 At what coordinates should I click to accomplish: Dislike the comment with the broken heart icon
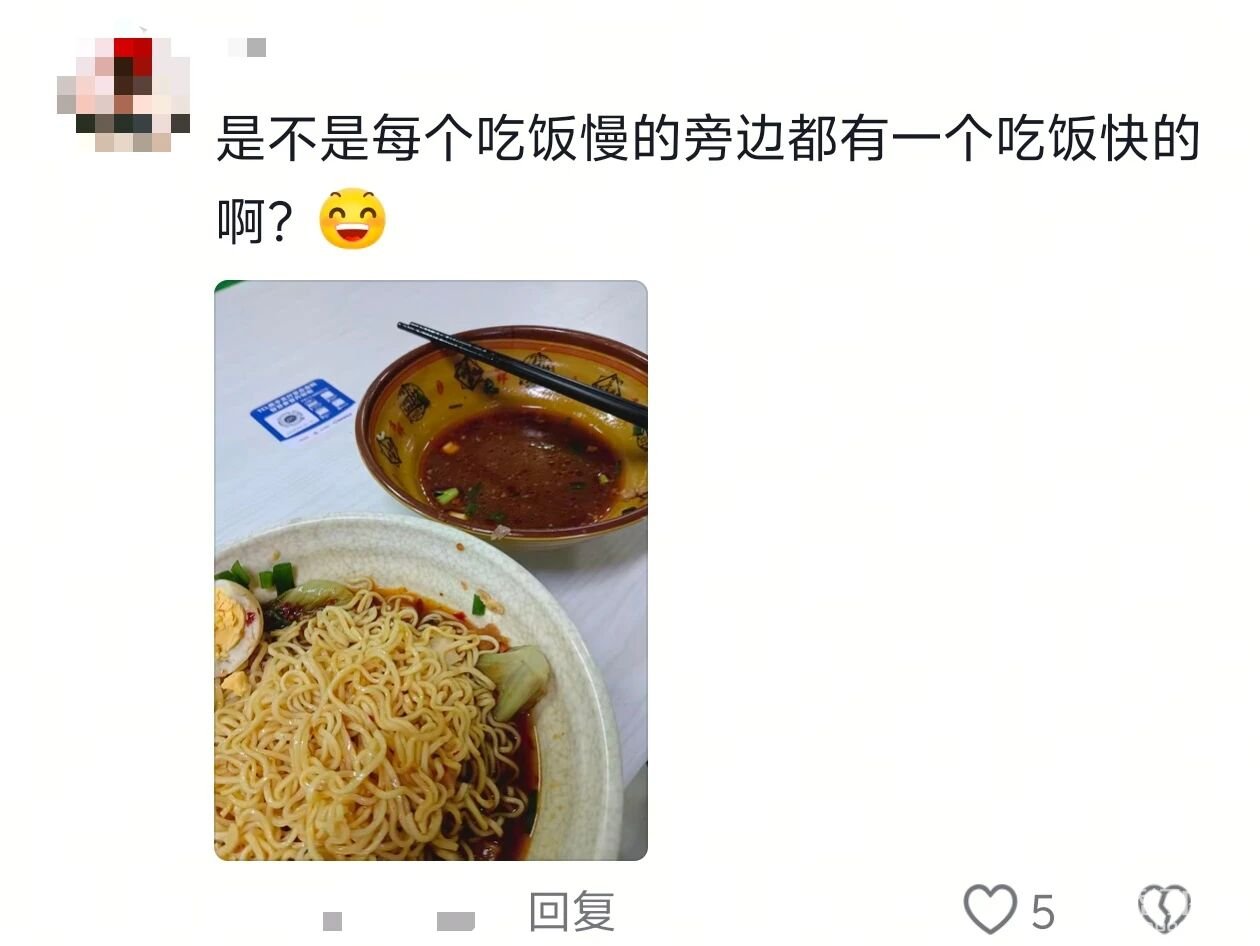[1165, 910]
